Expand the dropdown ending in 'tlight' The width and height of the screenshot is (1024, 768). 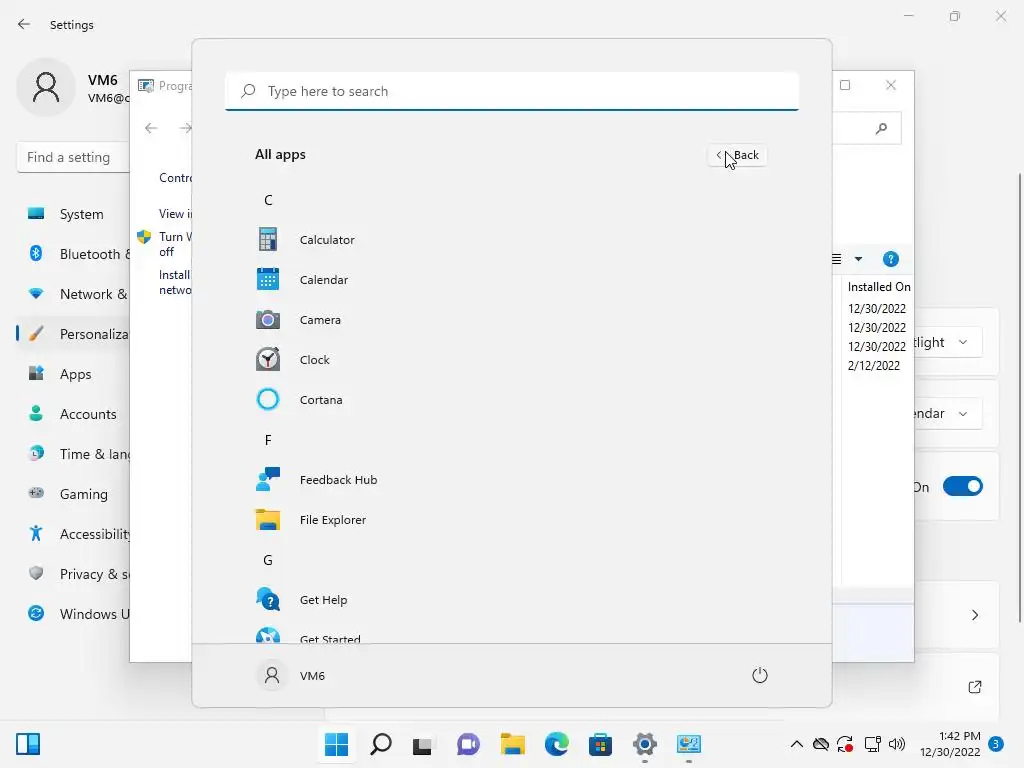pyautogui.click(x=948, y=342)
